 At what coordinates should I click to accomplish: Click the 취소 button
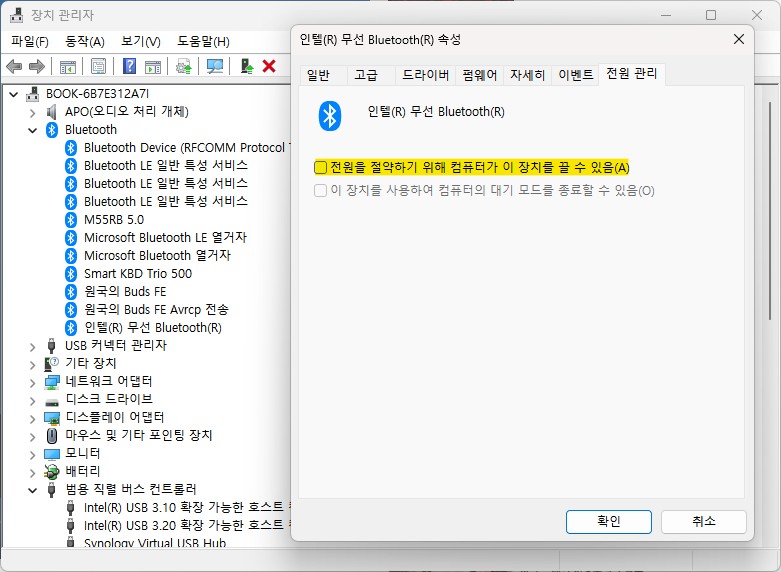pyautogui.click(x=704, y=522)
